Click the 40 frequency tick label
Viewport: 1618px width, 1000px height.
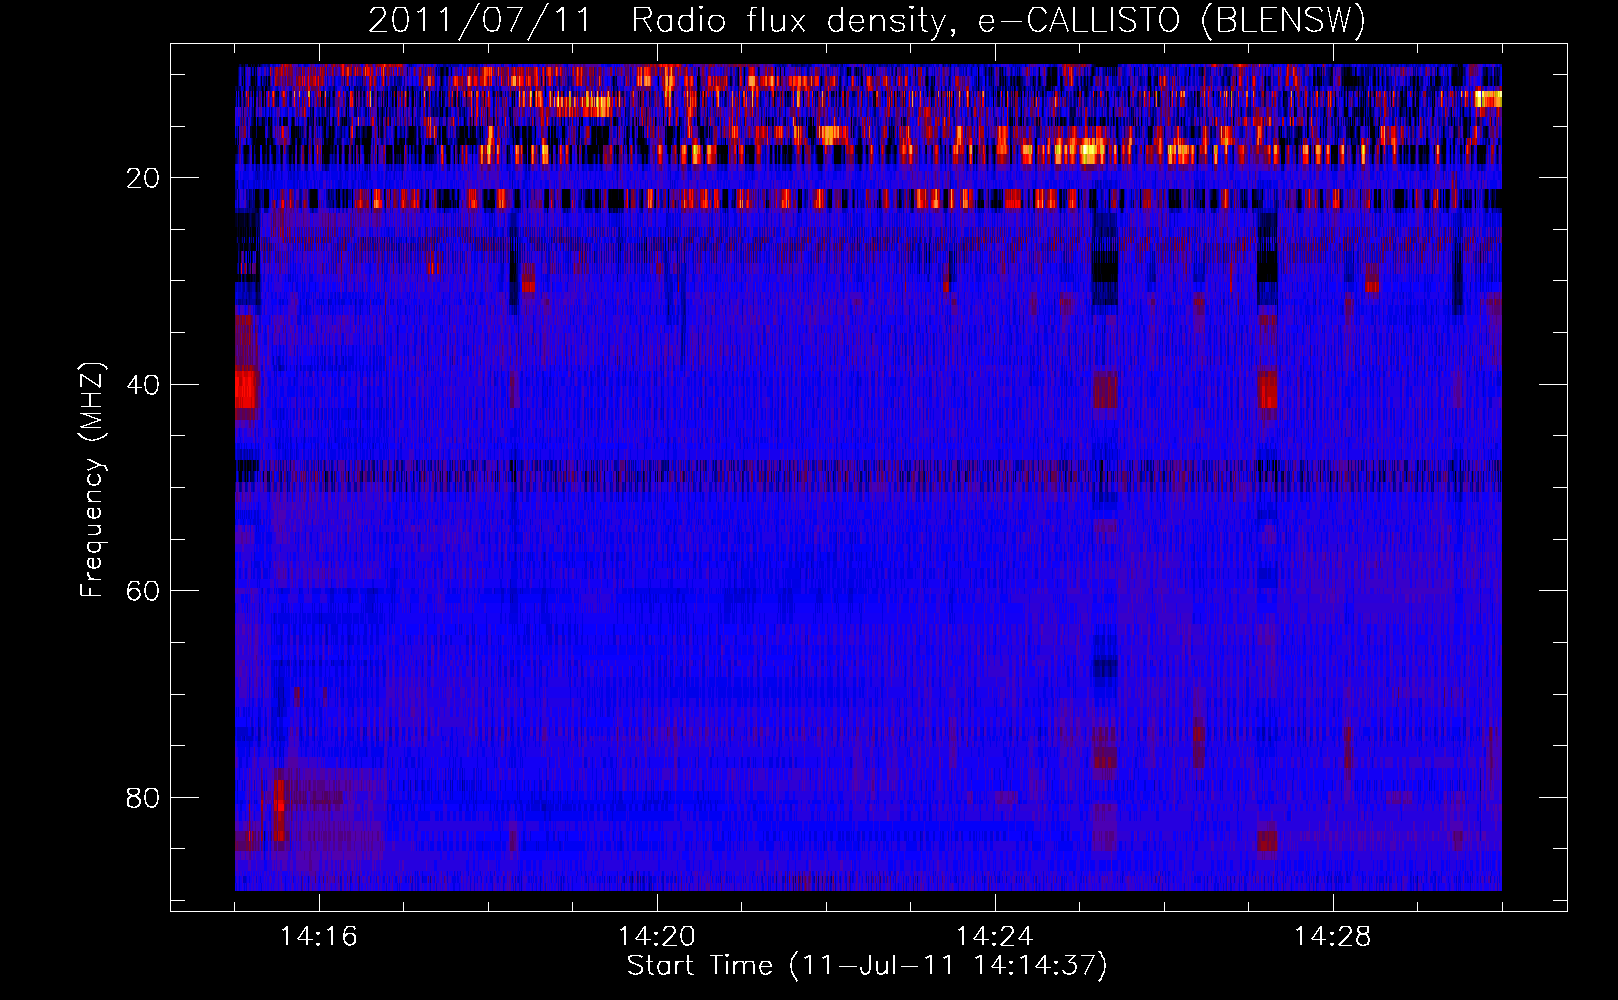(143, 385)
